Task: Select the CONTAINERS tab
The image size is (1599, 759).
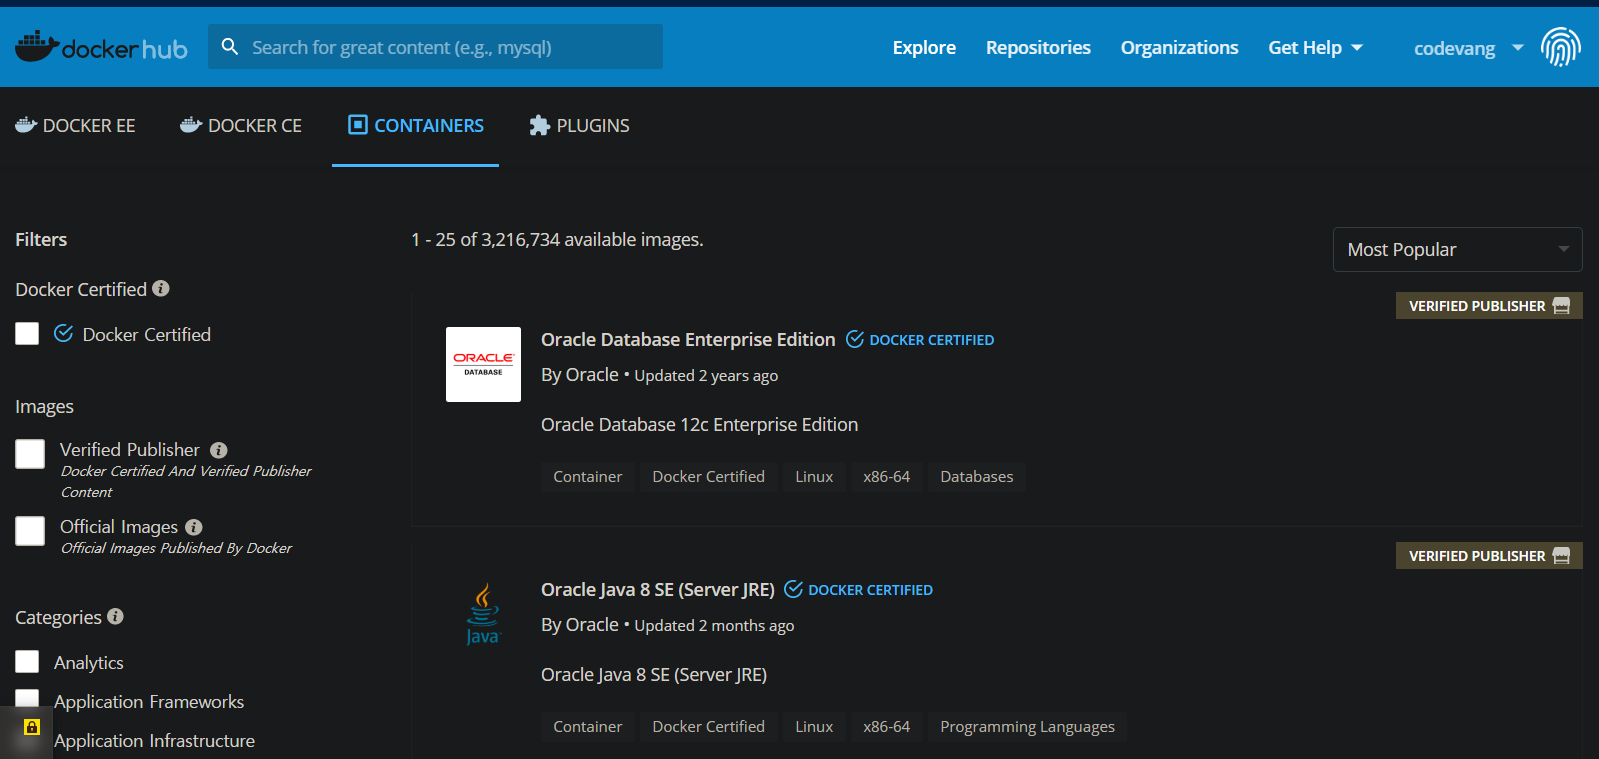Action: coord(415,125)
